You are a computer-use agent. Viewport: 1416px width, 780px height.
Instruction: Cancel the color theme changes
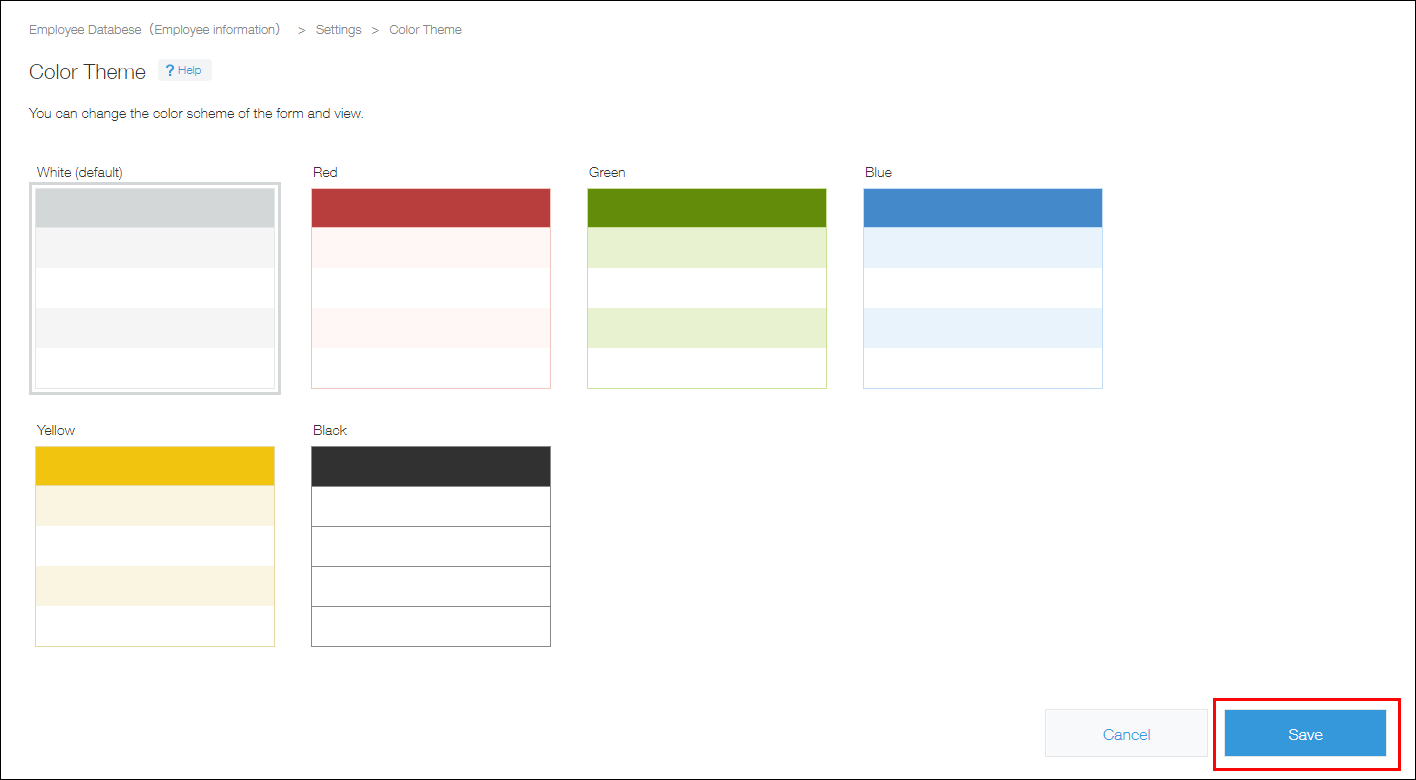coord(1127,733)
